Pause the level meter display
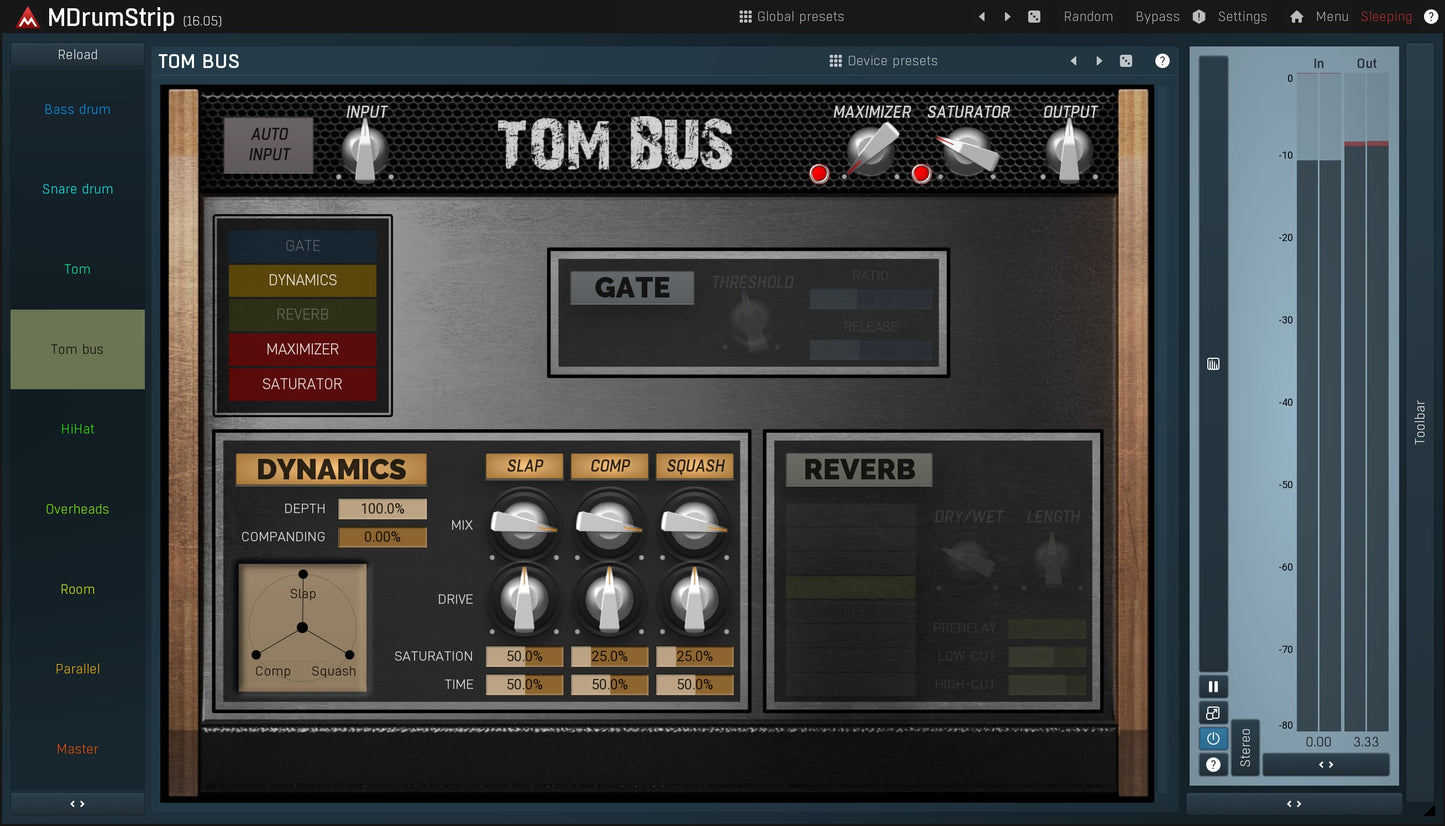The image size is (1445, 826). click(x=1213, y=687)
